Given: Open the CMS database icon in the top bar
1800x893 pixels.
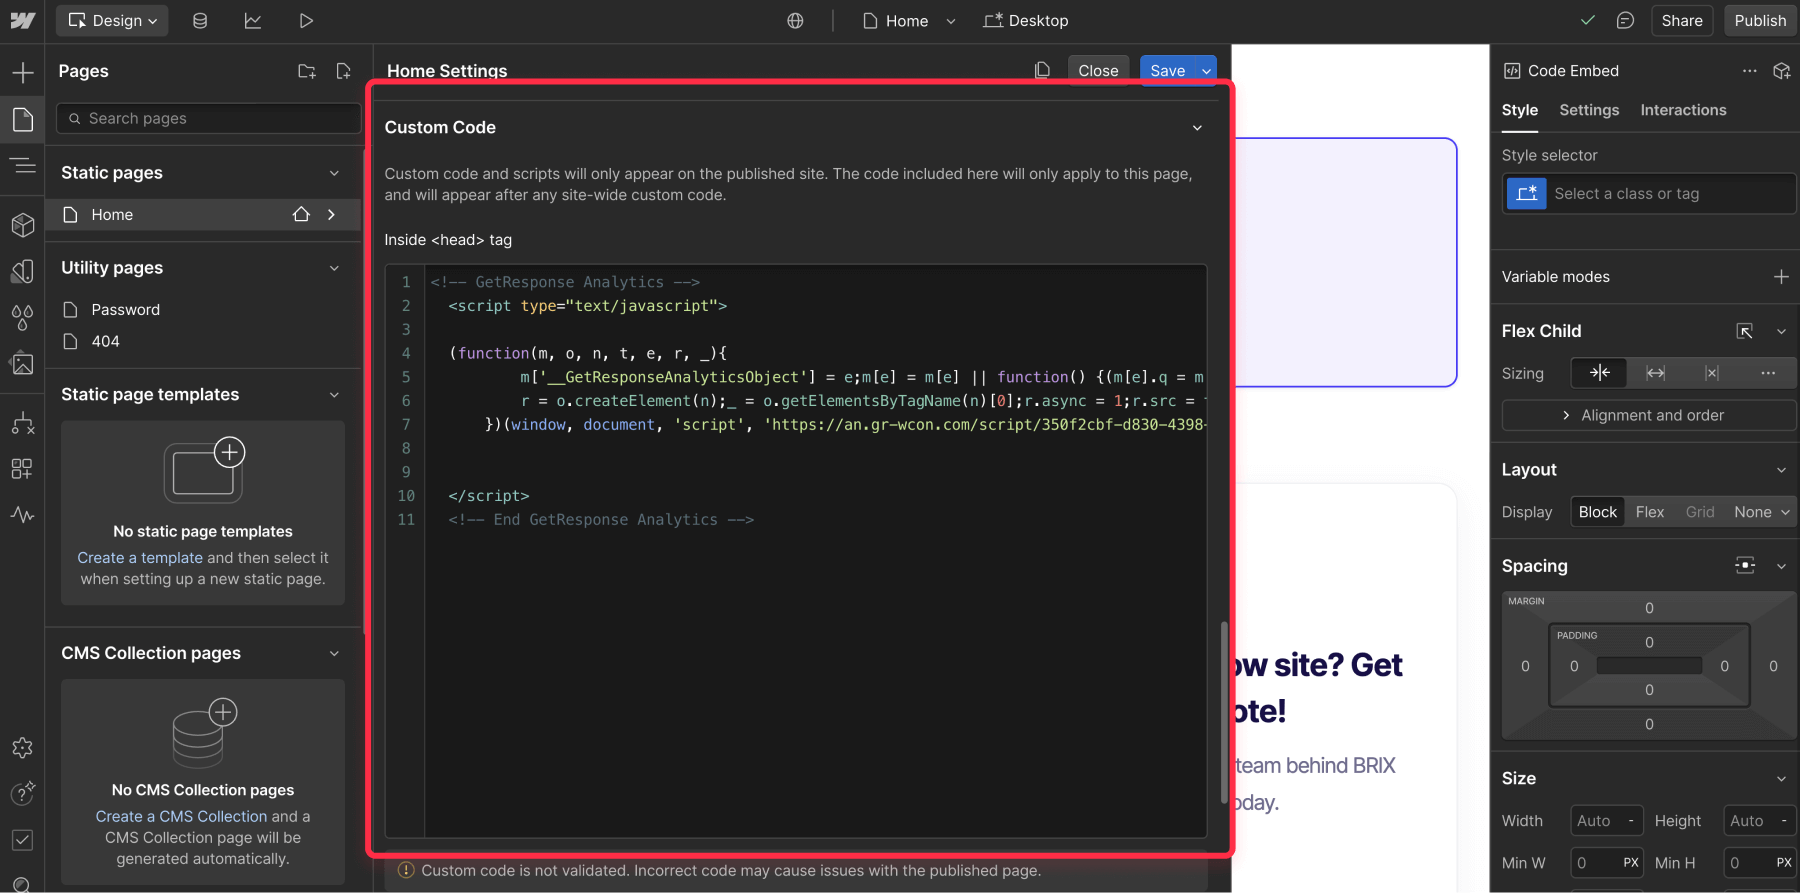Looking at the screenshot, I should click(200, 20).
